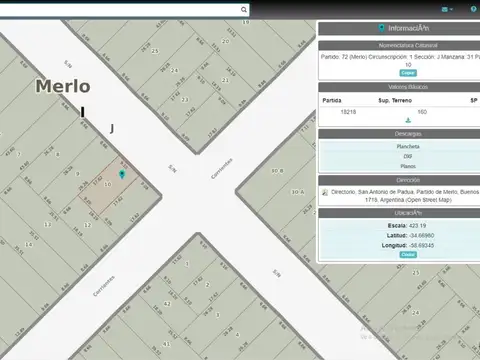Open the Plancheta download link
Viewport: 480px width, 360px height.
tap(408, 146)
